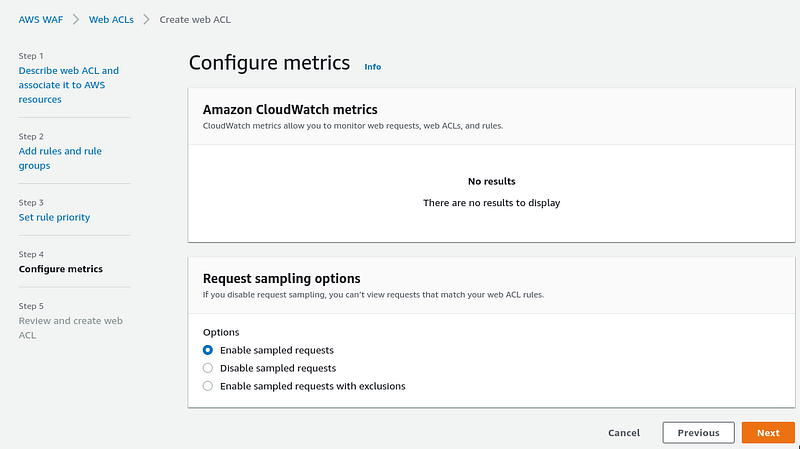Image resolution: width=800 pixels, height=449 pixels.
Task: Select the Configure metrics step in sidebar
Action: [x=61, y=269]
